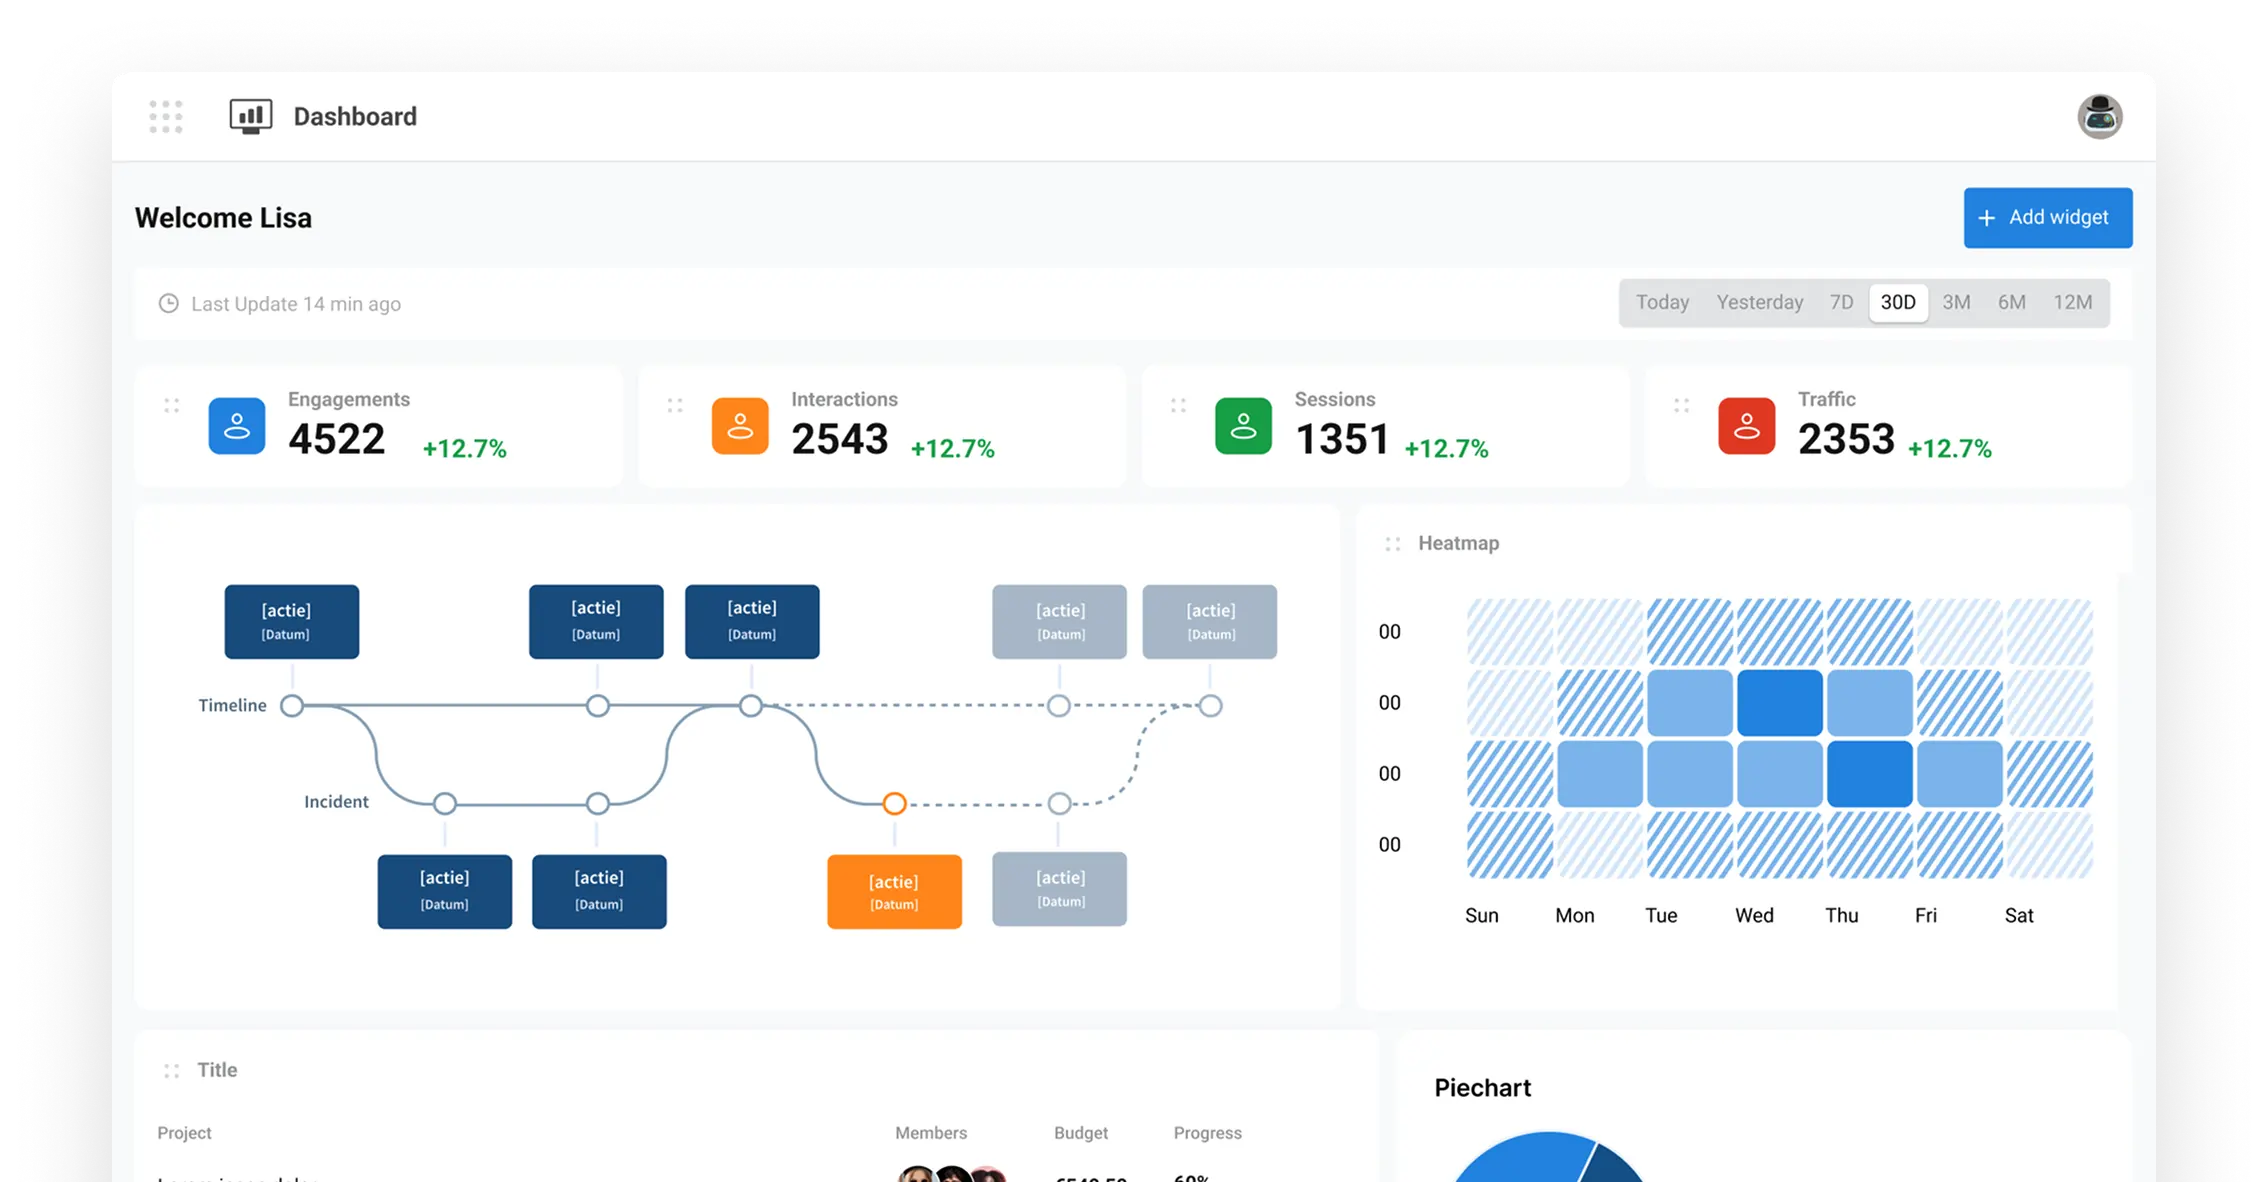2252x1182 pixels.
Task: Grab the Interactions card drag handle
Action: [x=675, y=406]
